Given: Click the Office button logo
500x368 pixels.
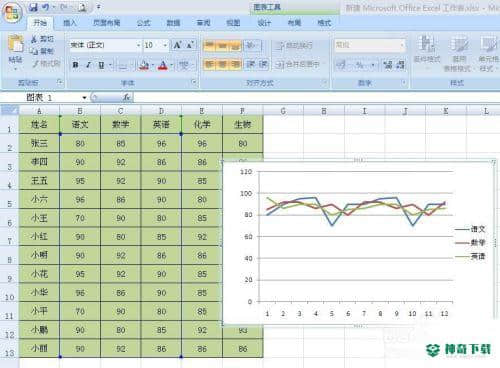Looking at the screenshot, I should (x=12, y=13).
